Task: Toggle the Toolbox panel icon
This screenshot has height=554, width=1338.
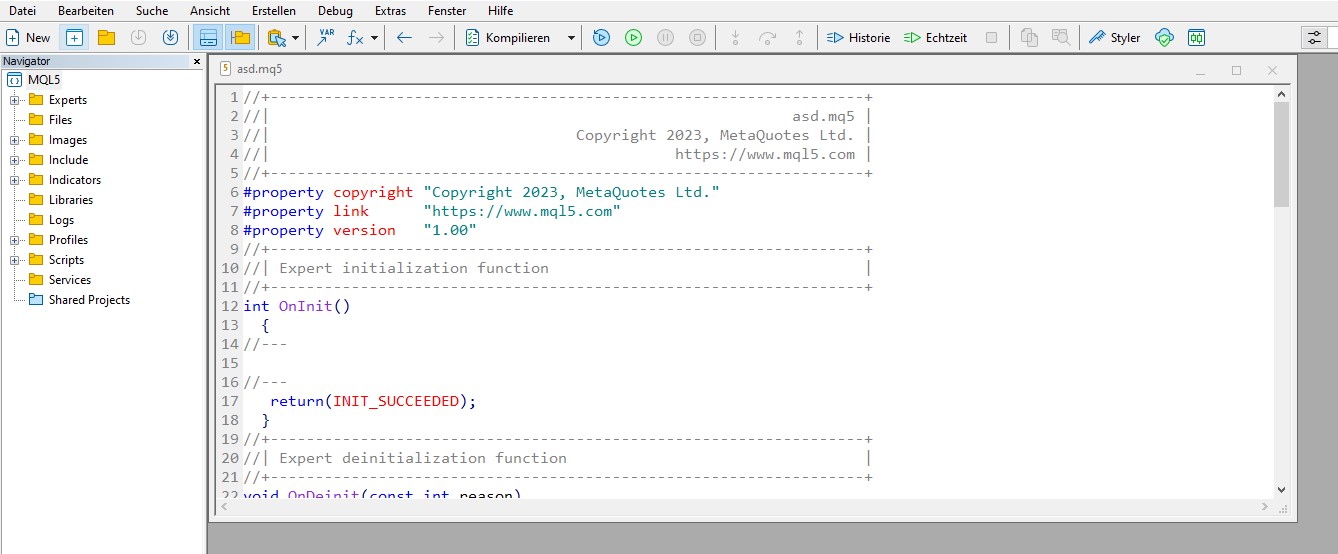Action: coord(208,37)
